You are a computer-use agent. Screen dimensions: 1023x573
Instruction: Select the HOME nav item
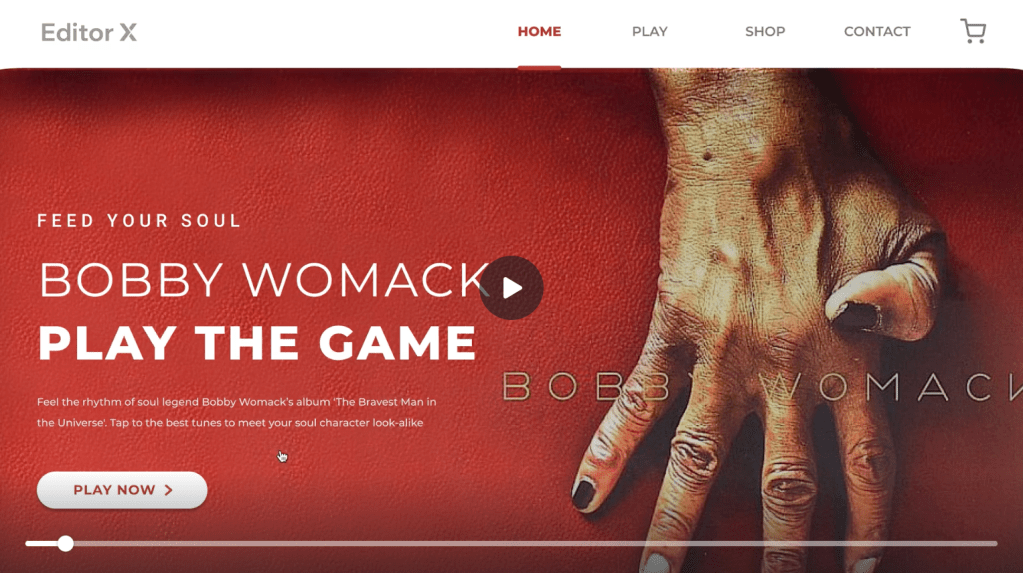click(x=539, y=31)
